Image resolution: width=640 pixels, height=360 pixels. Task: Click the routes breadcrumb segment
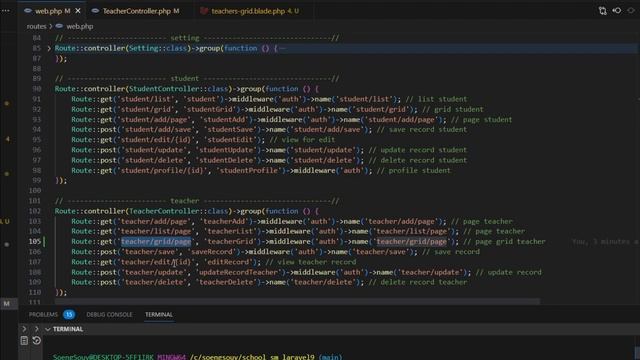pos(37,26)
